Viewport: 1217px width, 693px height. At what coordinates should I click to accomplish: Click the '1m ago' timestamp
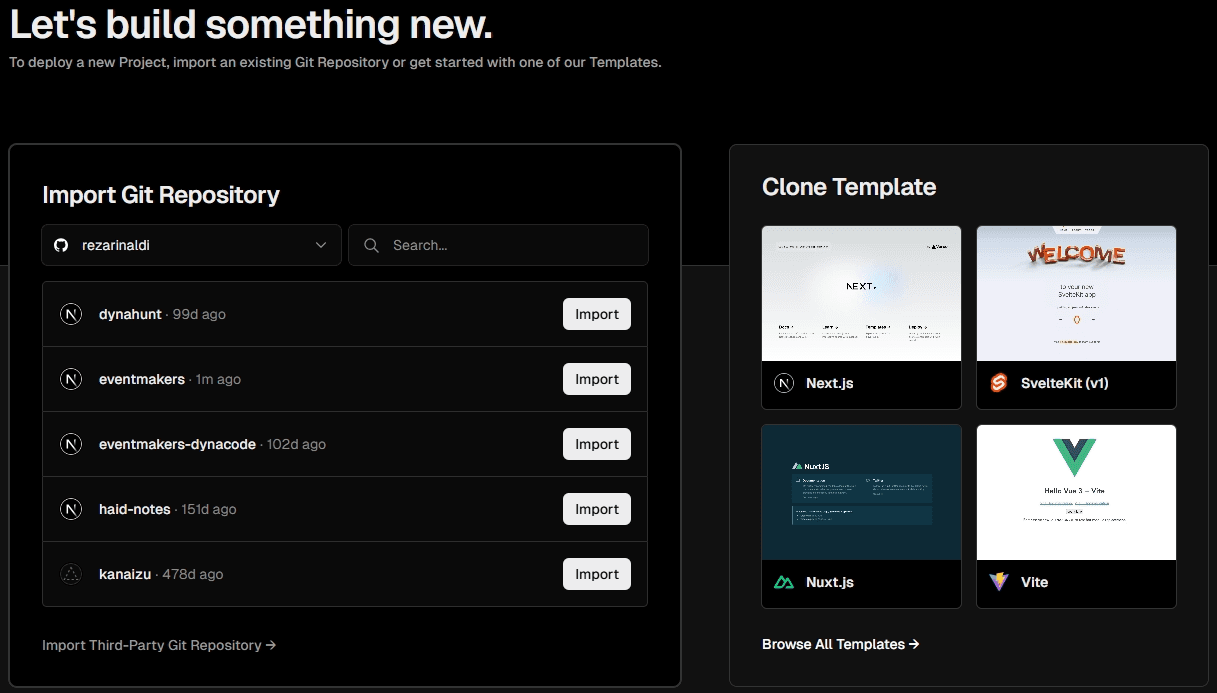(218, 379)
